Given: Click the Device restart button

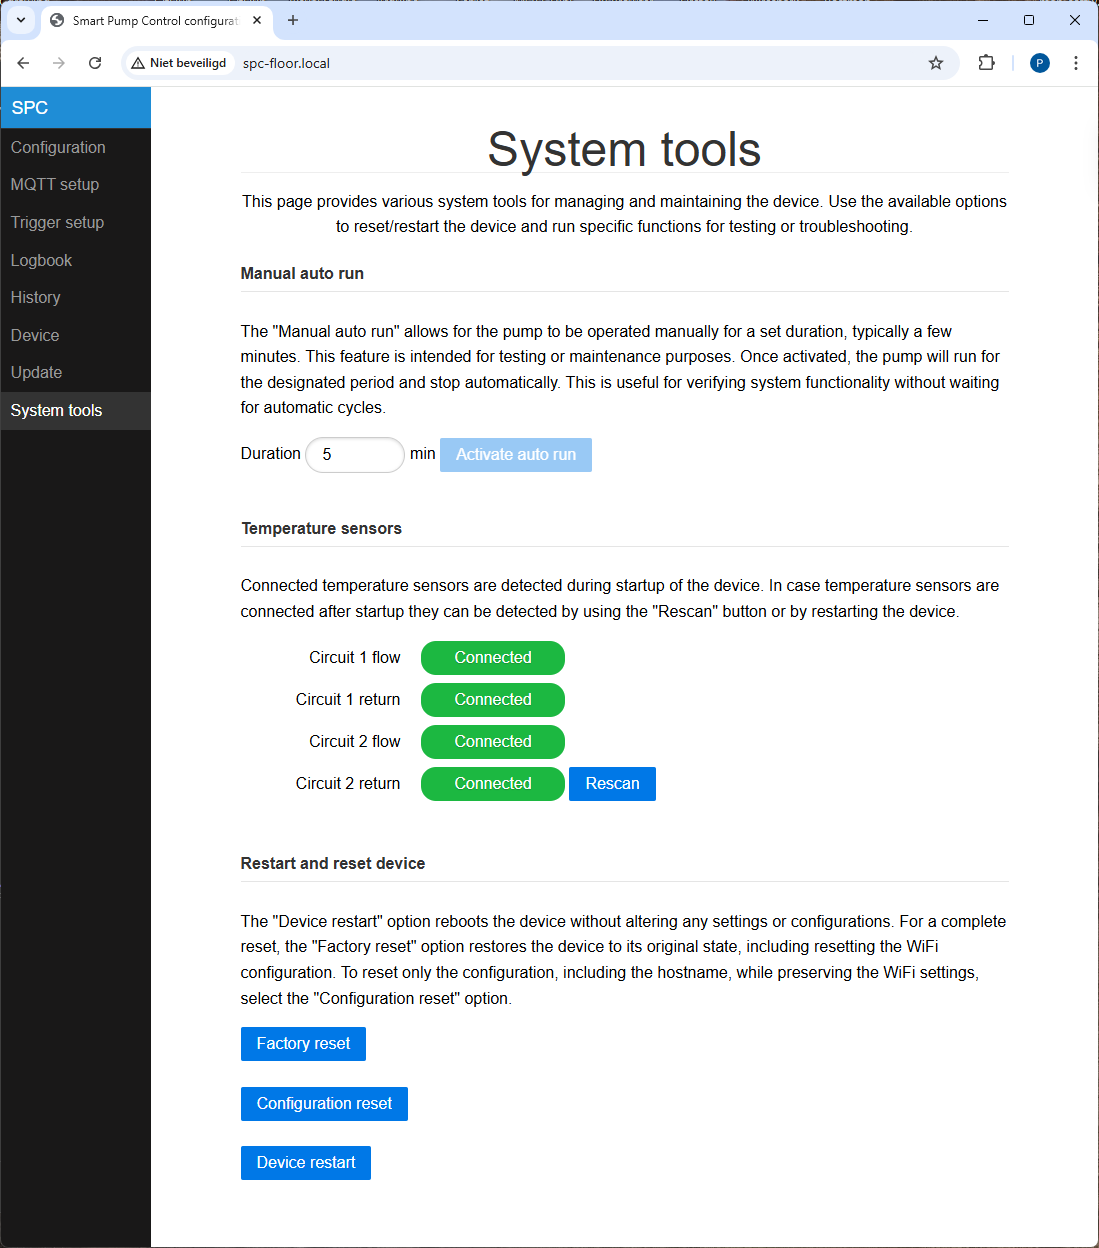Looking at the screenshot, I should (x=306, y=1163).
